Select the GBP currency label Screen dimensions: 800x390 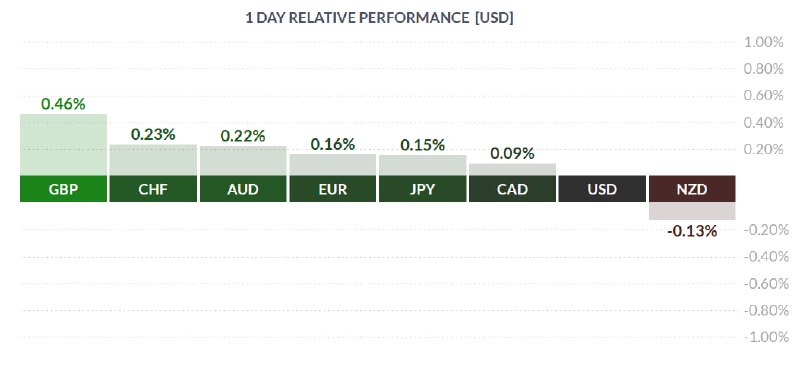63,189
